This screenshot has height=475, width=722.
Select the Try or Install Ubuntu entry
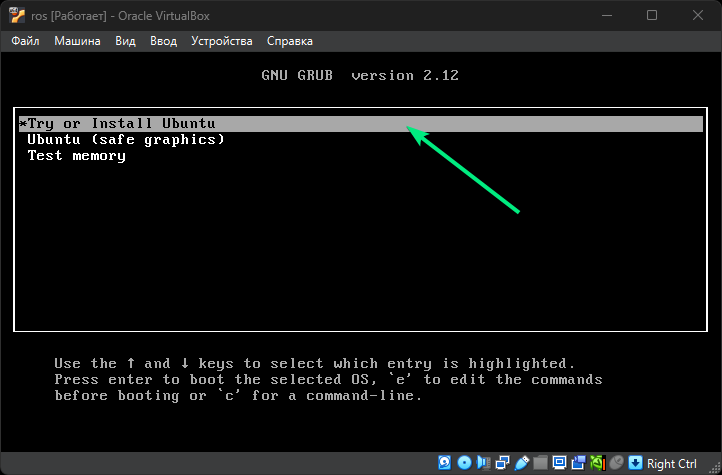361,124
